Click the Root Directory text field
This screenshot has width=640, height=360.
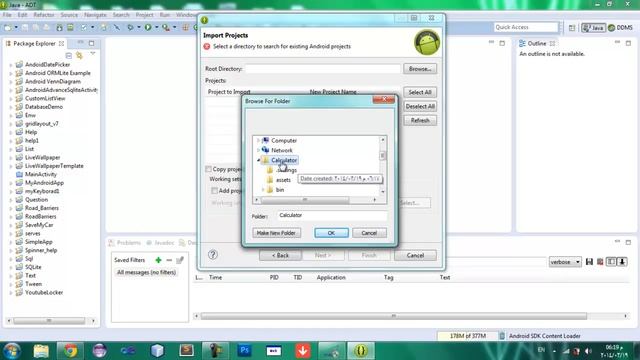point(322,69)
